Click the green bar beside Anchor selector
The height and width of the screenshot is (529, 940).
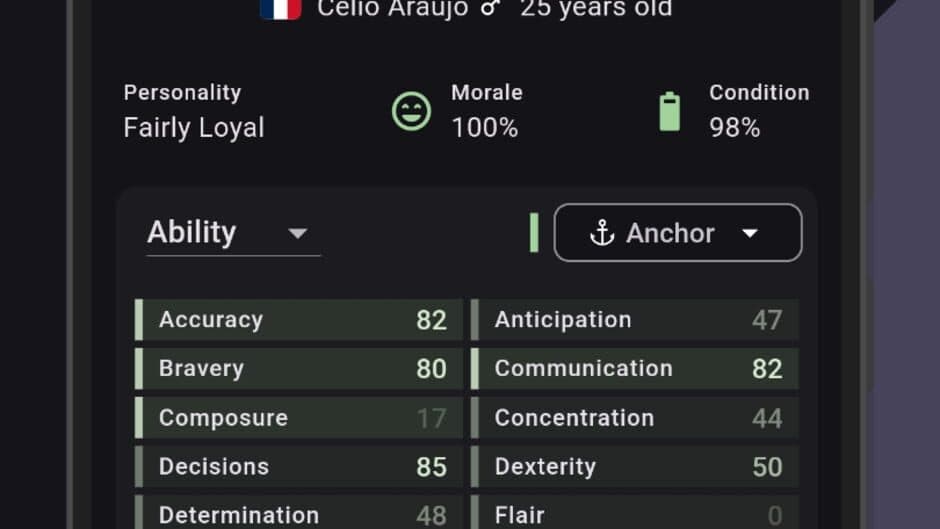click(x=534, y=233)
